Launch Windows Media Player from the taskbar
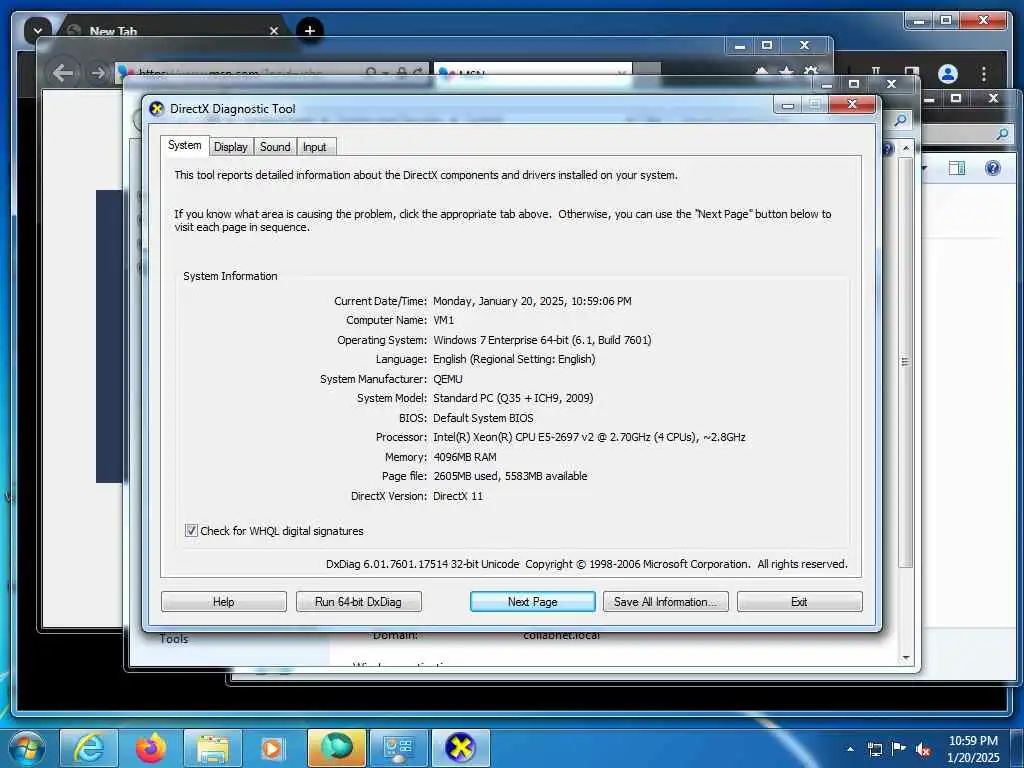1024x768 pixels. pyautogui.click(x=273, y=748)
